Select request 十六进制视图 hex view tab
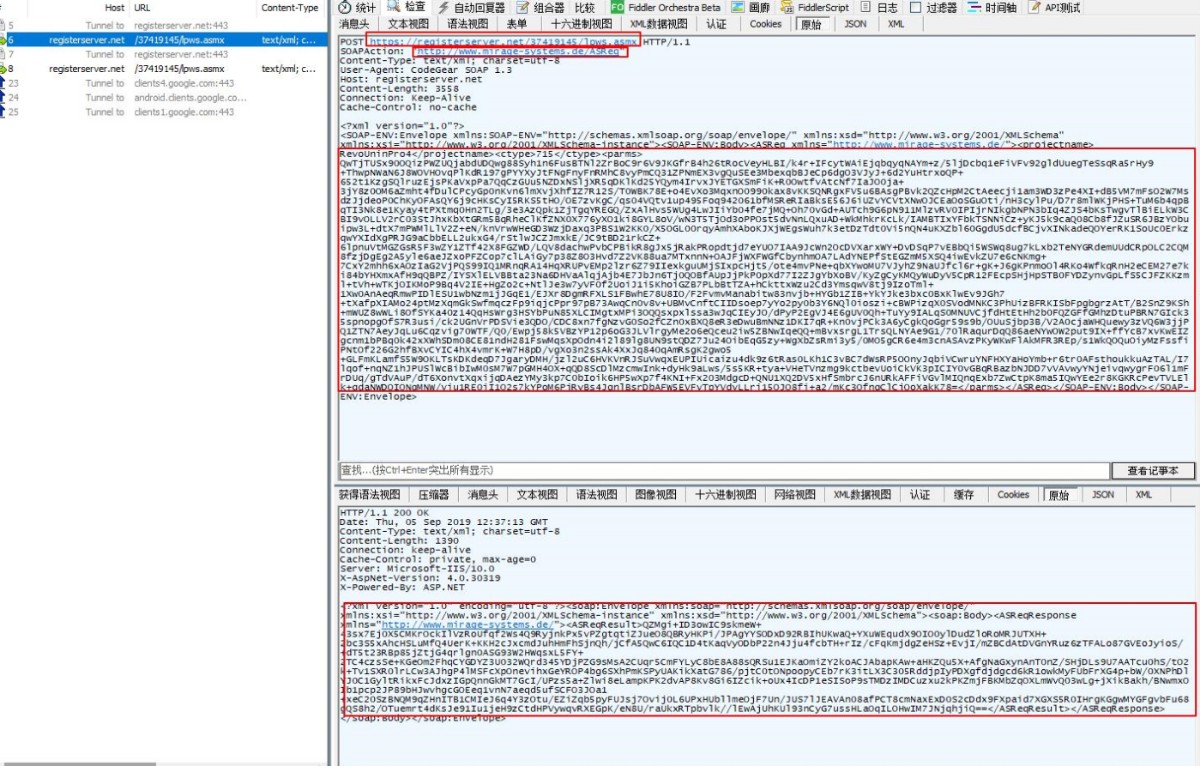This screenshot has height=766, width=1200. (580, 23)
